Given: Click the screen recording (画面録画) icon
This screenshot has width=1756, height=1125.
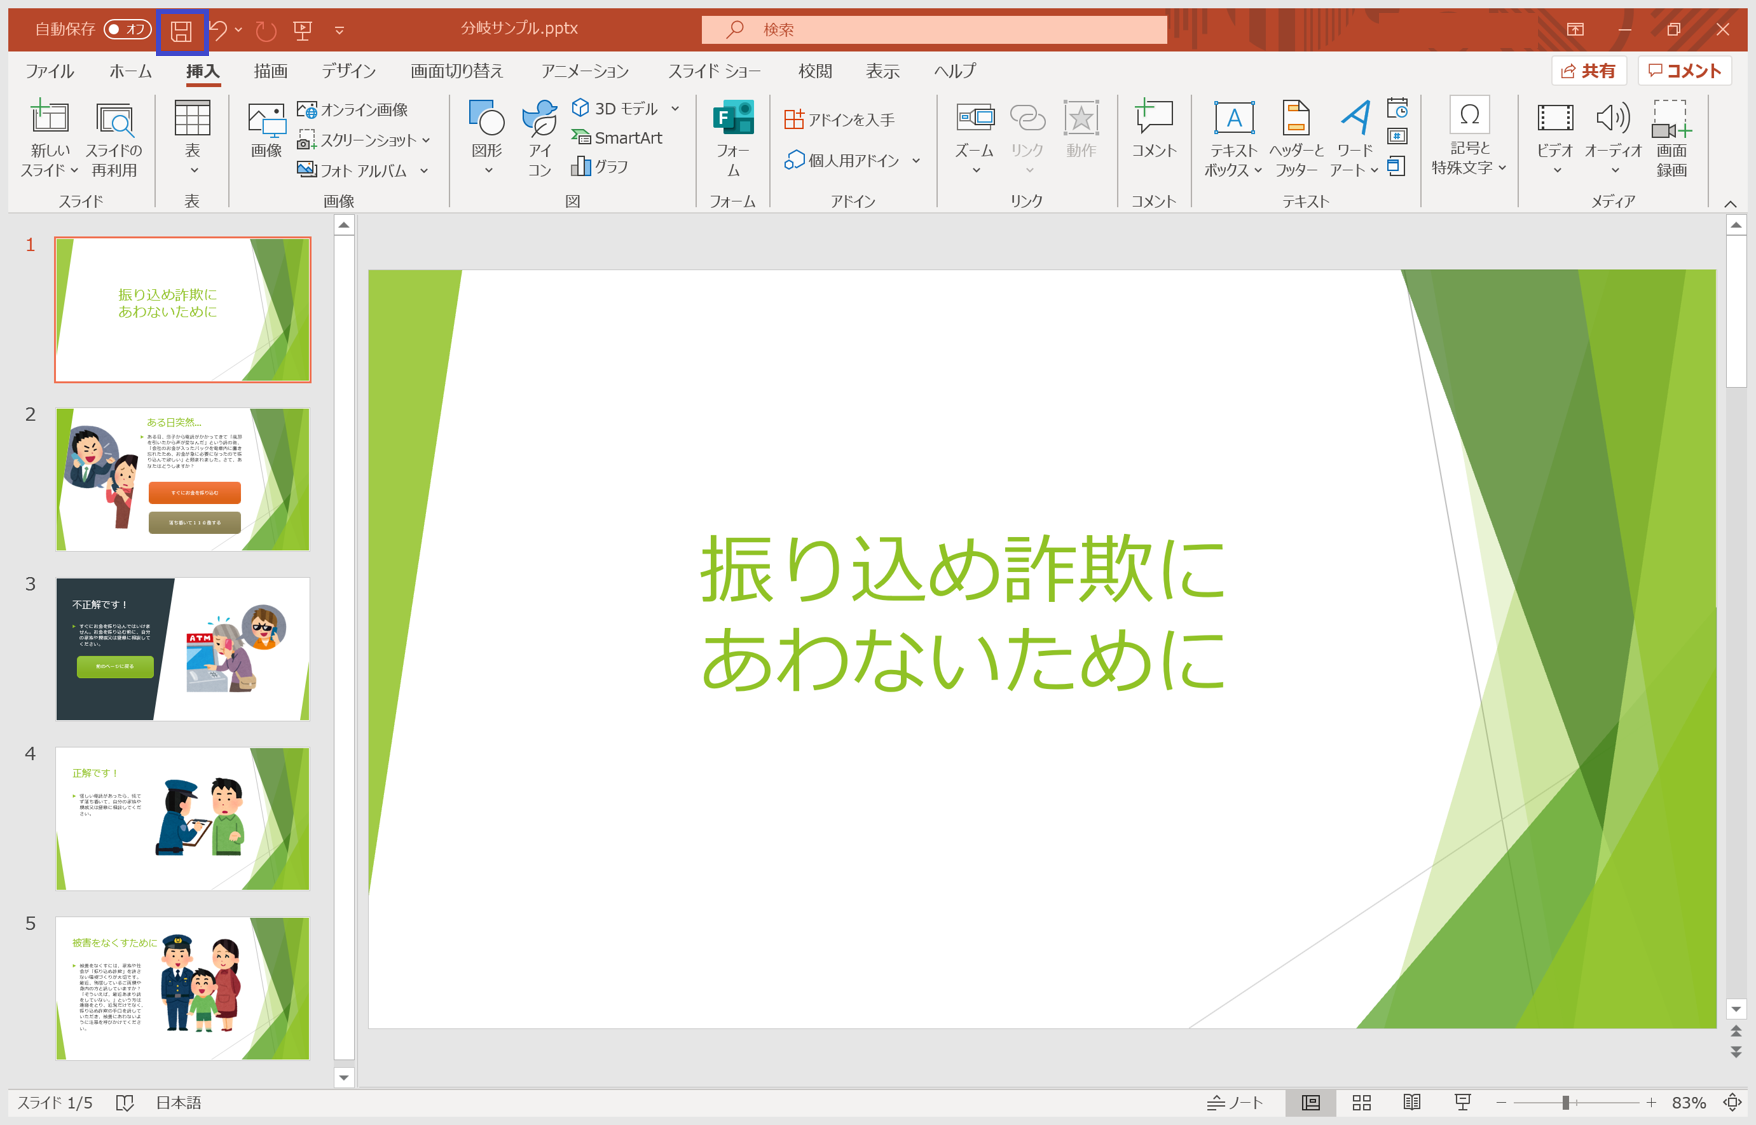Looking at the screenshot, I should (1671, 139).
